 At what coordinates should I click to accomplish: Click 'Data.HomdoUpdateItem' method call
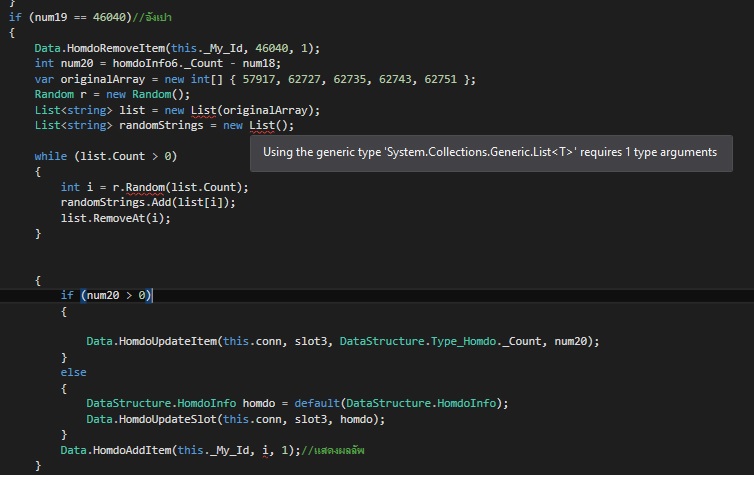tap(151, 342)
